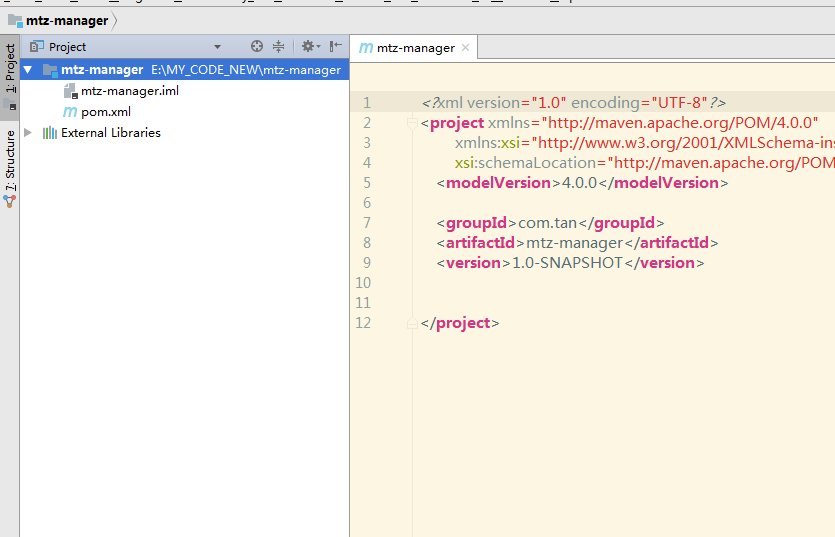Image resolution: width=835 pixels, height=537 pixels.
Task: Close the mtz-manager editor tab
Action: 466,47
